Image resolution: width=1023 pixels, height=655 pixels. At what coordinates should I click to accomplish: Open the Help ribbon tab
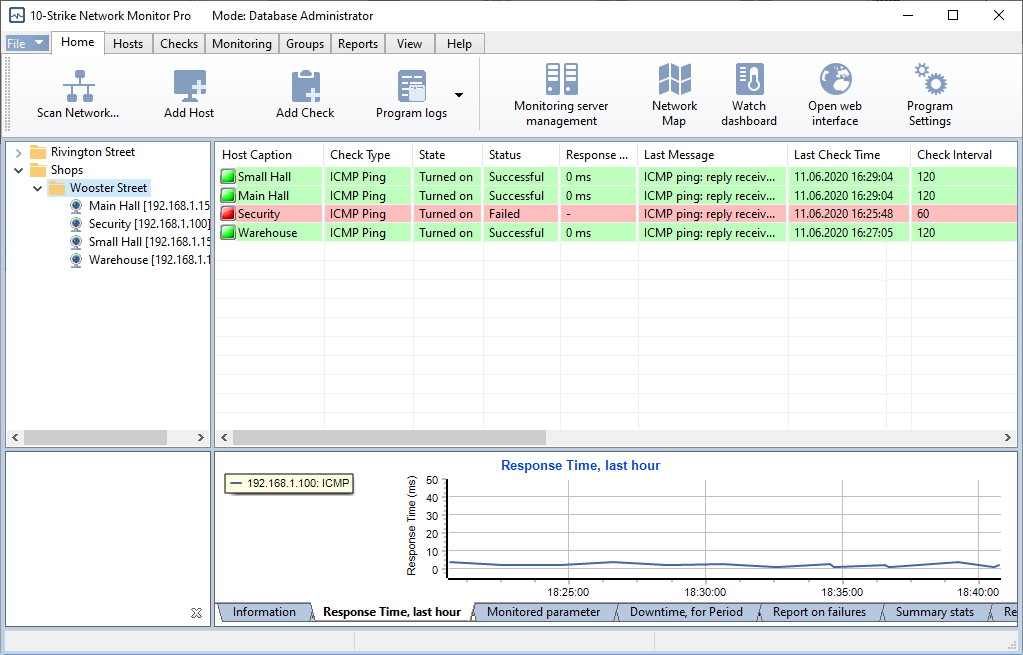point(459,44)
